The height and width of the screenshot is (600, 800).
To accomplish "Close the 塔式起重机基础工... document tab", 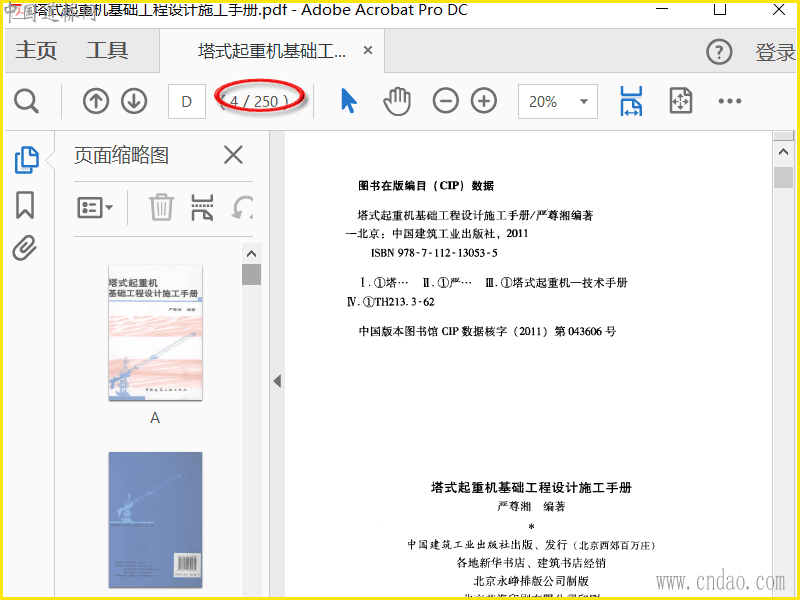I will (x=367, y=51).
